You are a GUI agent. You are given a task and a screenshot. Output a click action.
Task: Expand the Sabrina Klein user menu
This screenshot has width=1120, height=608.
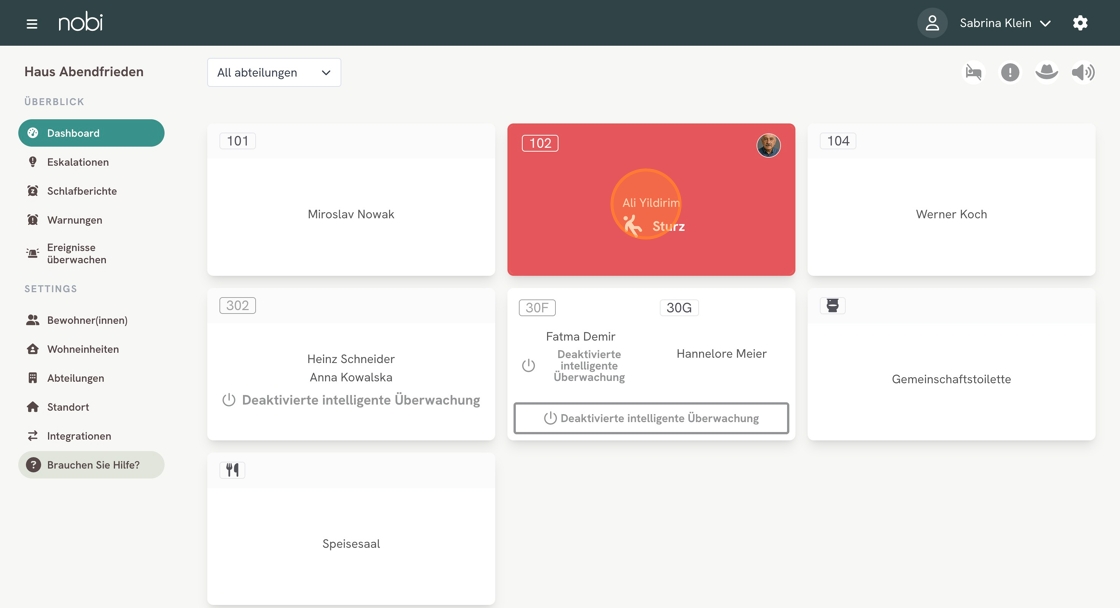click(1004, 23)
